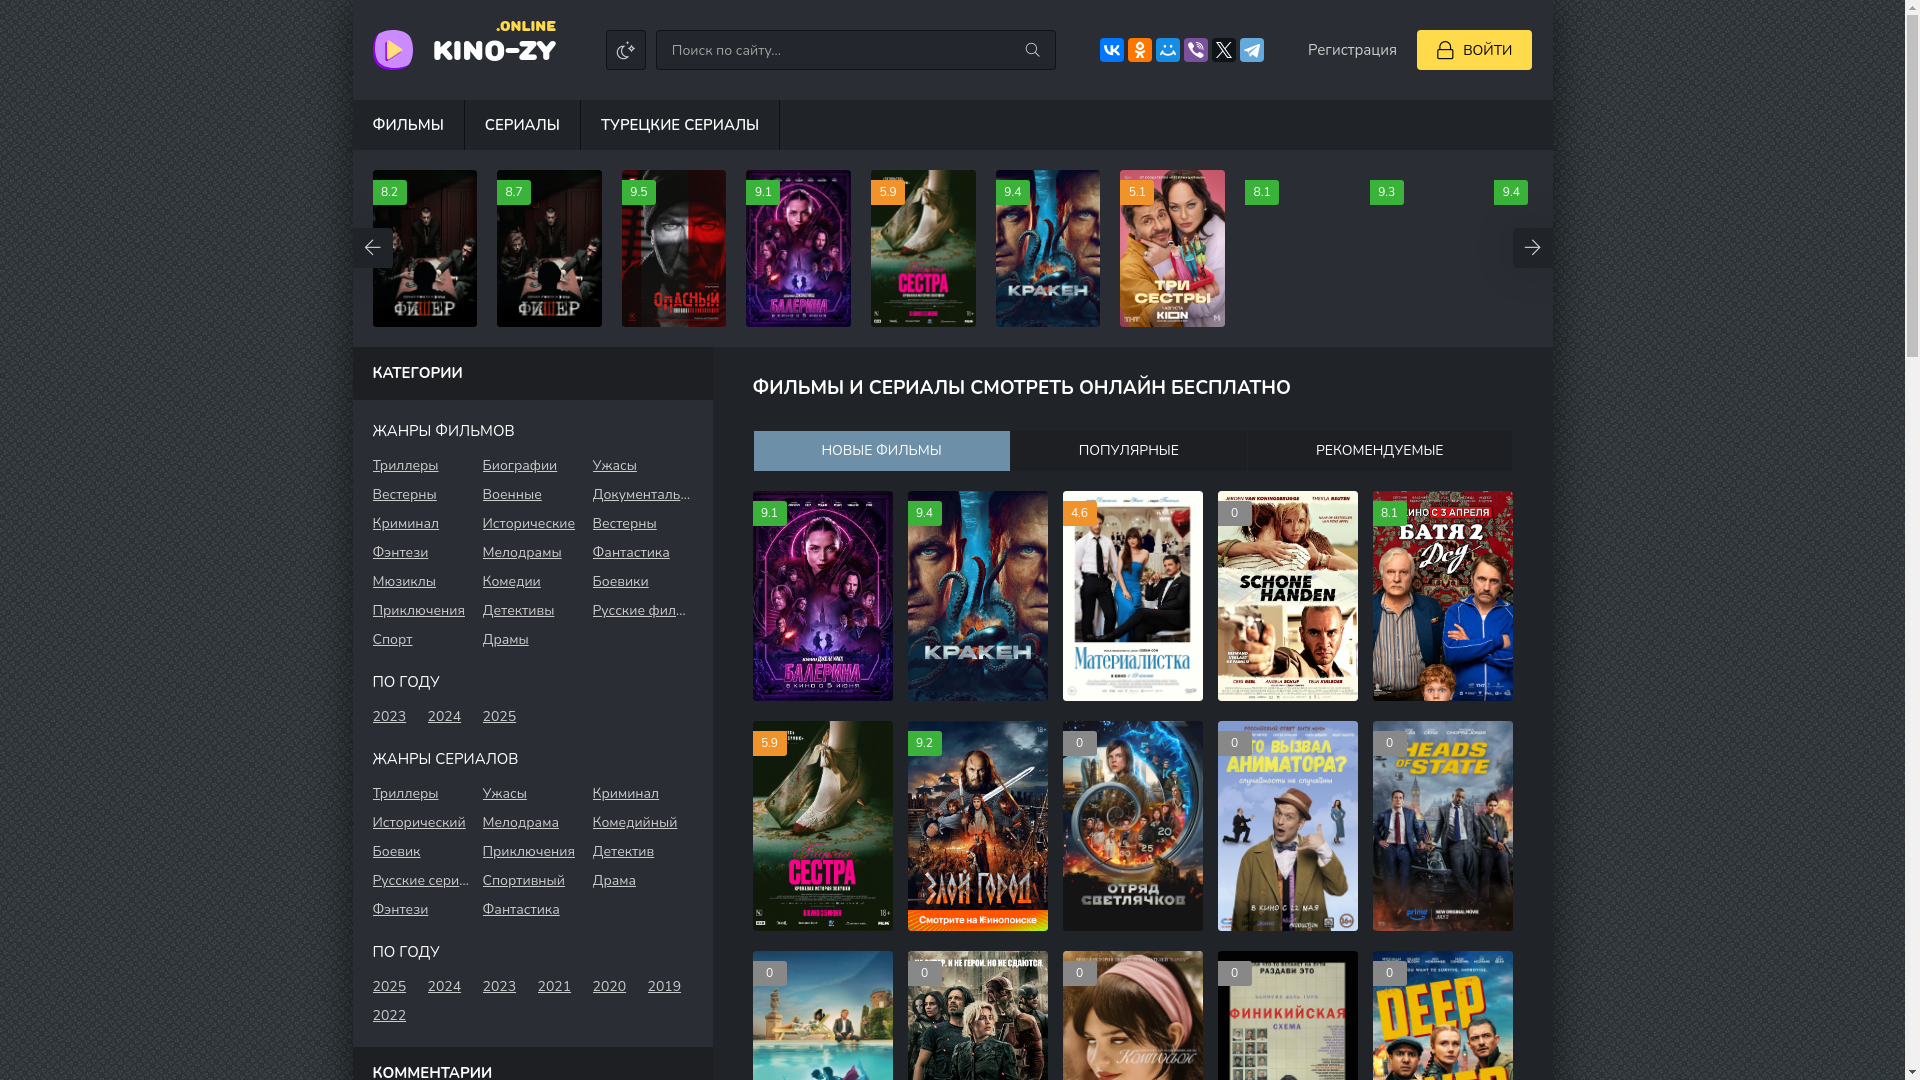Open Сестра poster in films grid
1920x1080 pixels.
click(x=823, y=826)
